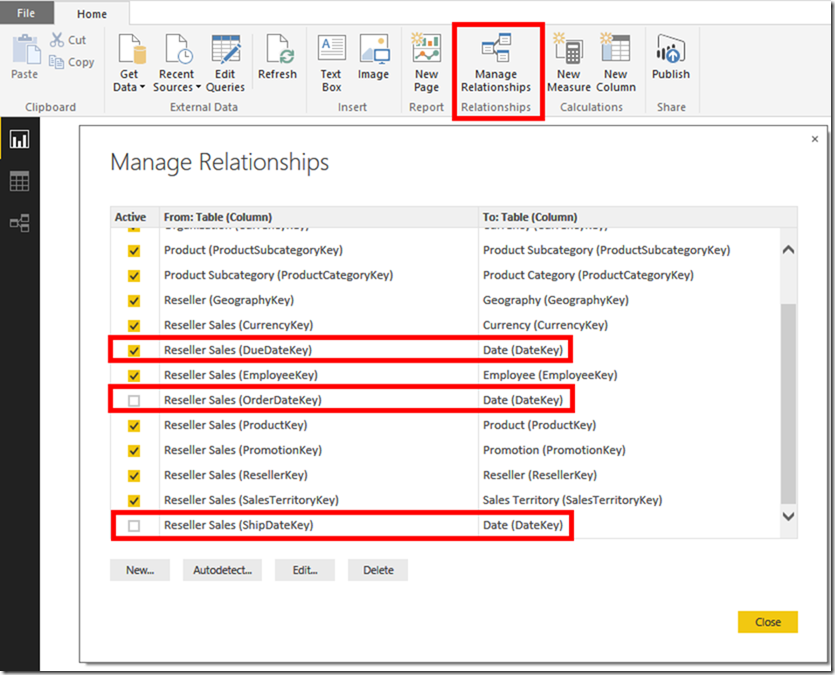Select Date (DateKey) in the ShipDateKey row
835x675 pixels.
tap(523, 525)
